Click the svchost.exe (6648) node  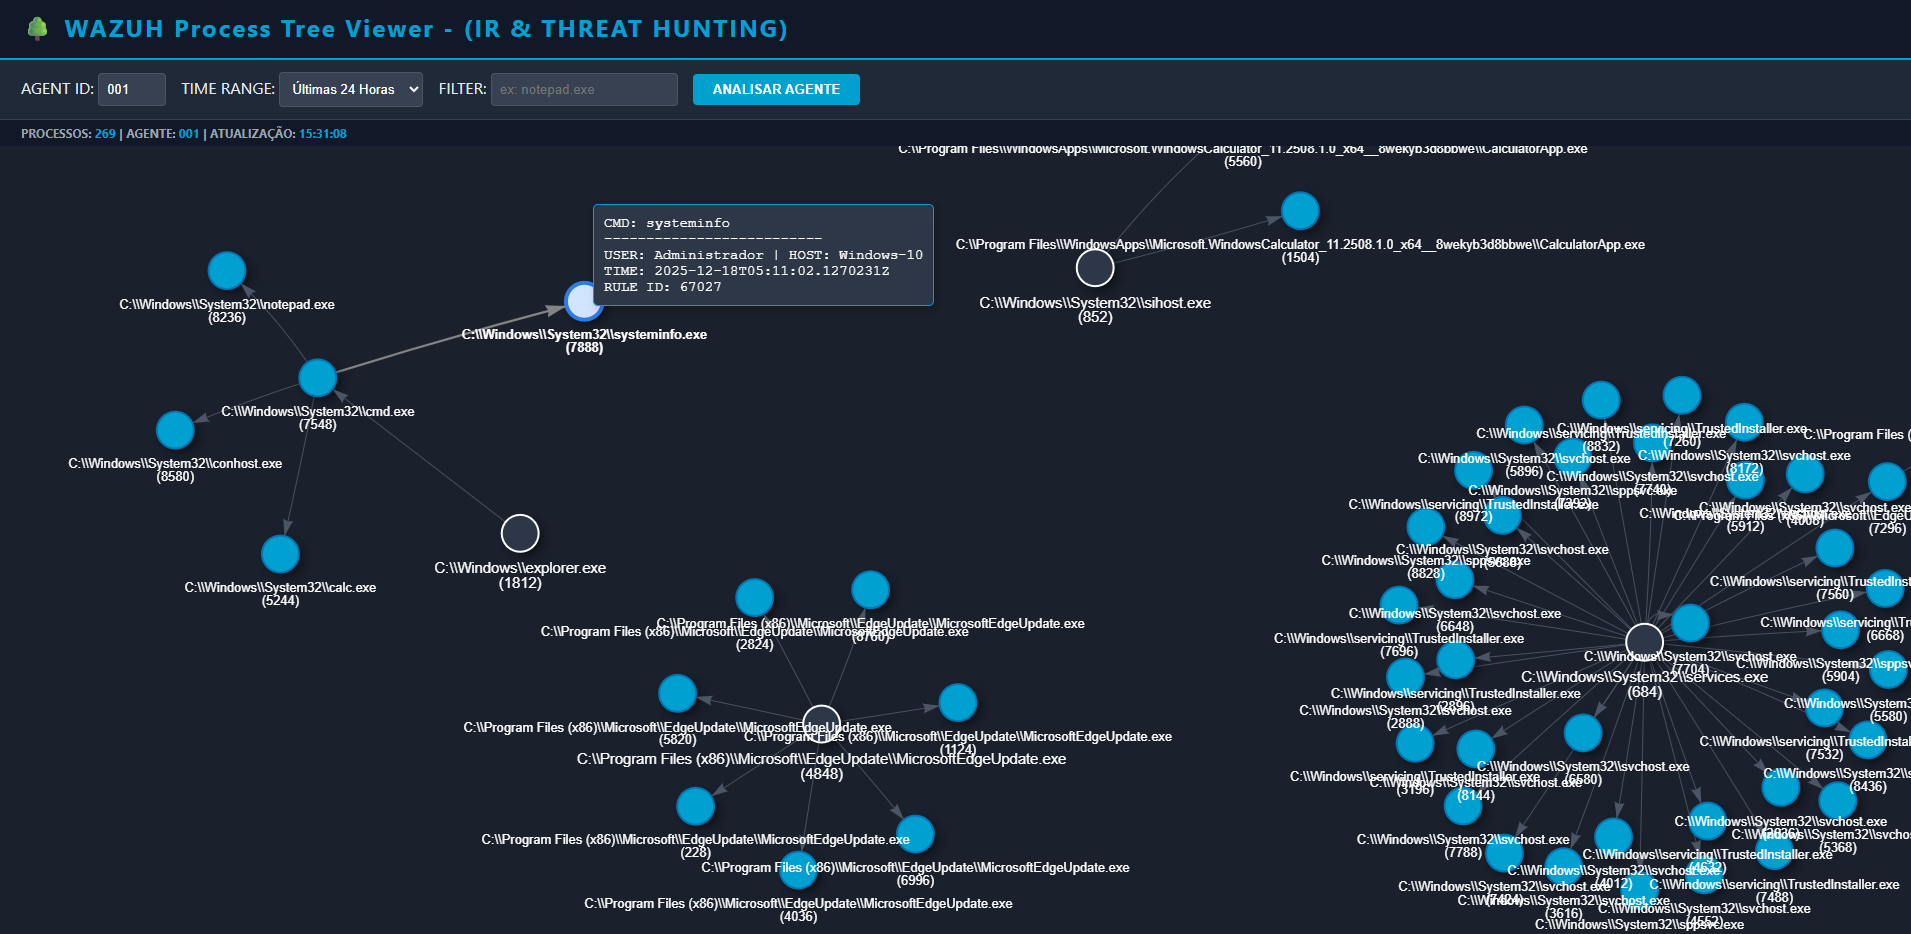pyautogui.click(x=1455, y=580)
